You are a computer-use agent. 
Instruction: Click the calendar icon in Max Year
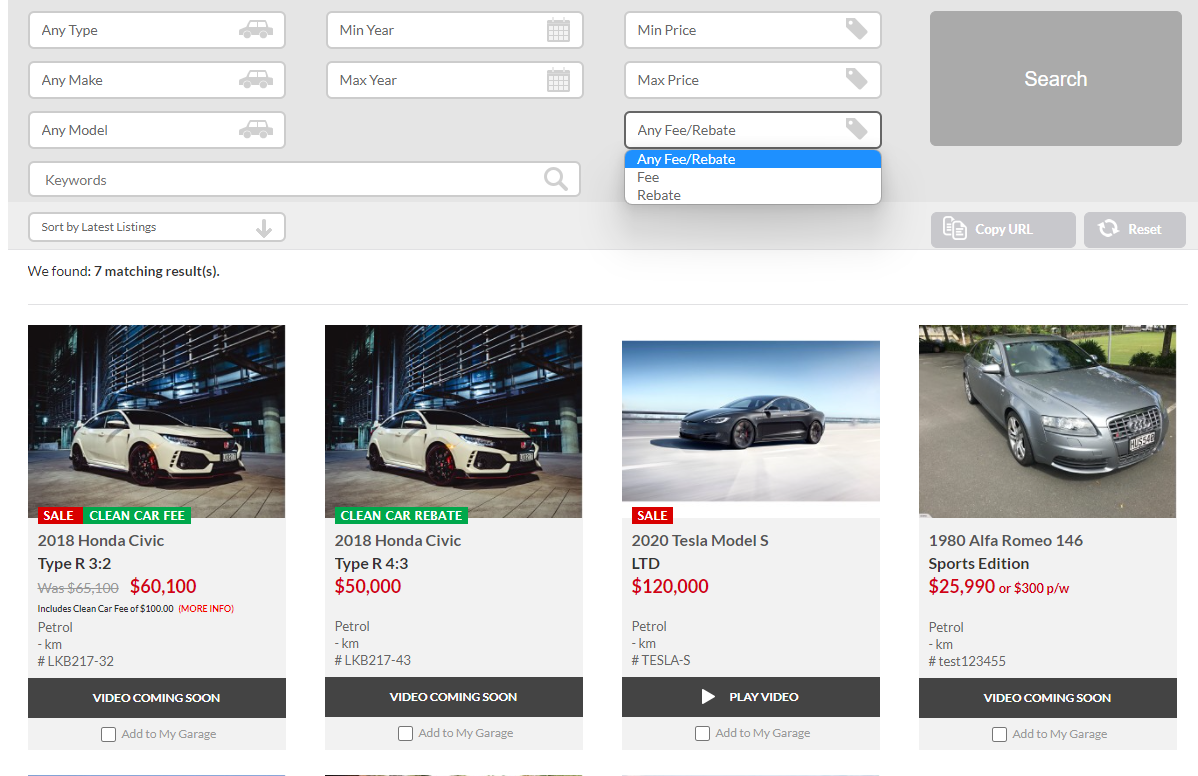[559, 80]
